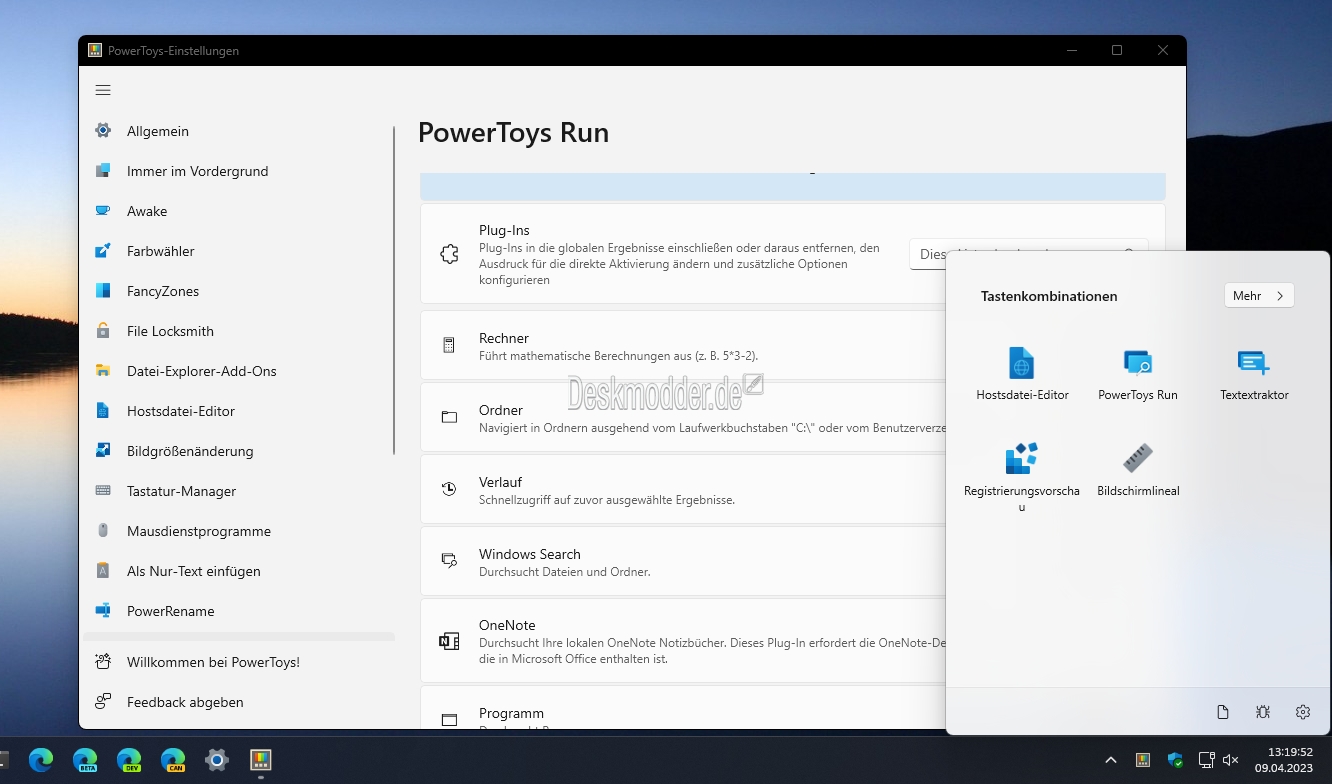
Task: Expand the Windows Search plug-in row
Action: tap(683, 562)
